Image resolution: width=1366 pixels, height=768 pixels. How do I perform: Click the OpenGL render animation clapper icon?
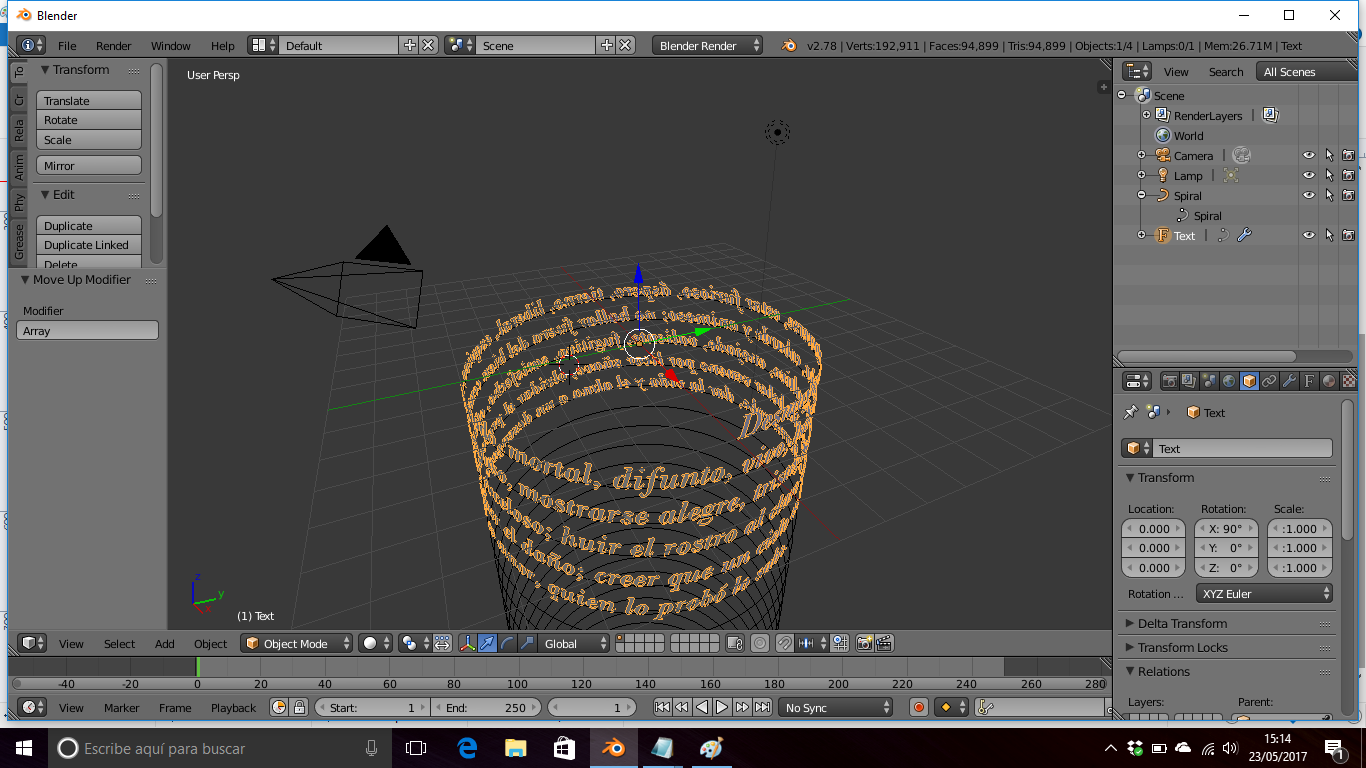884,643
